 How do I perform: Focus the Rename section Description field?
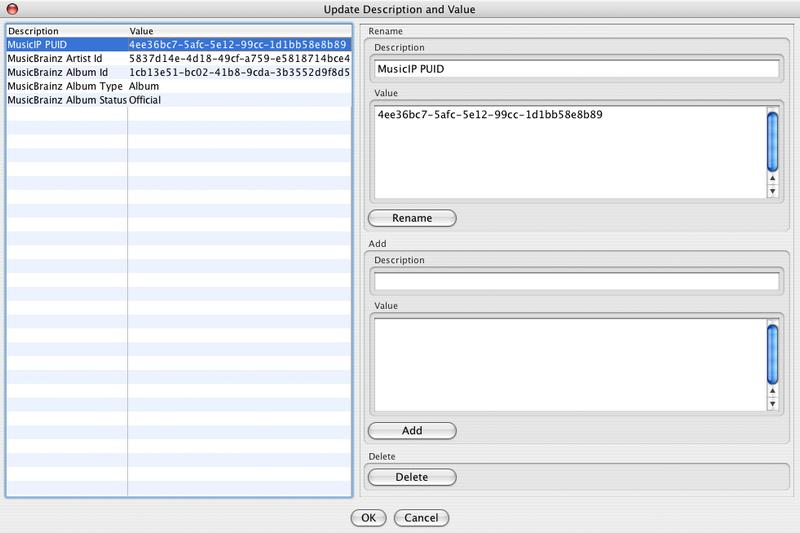point(577,69)
